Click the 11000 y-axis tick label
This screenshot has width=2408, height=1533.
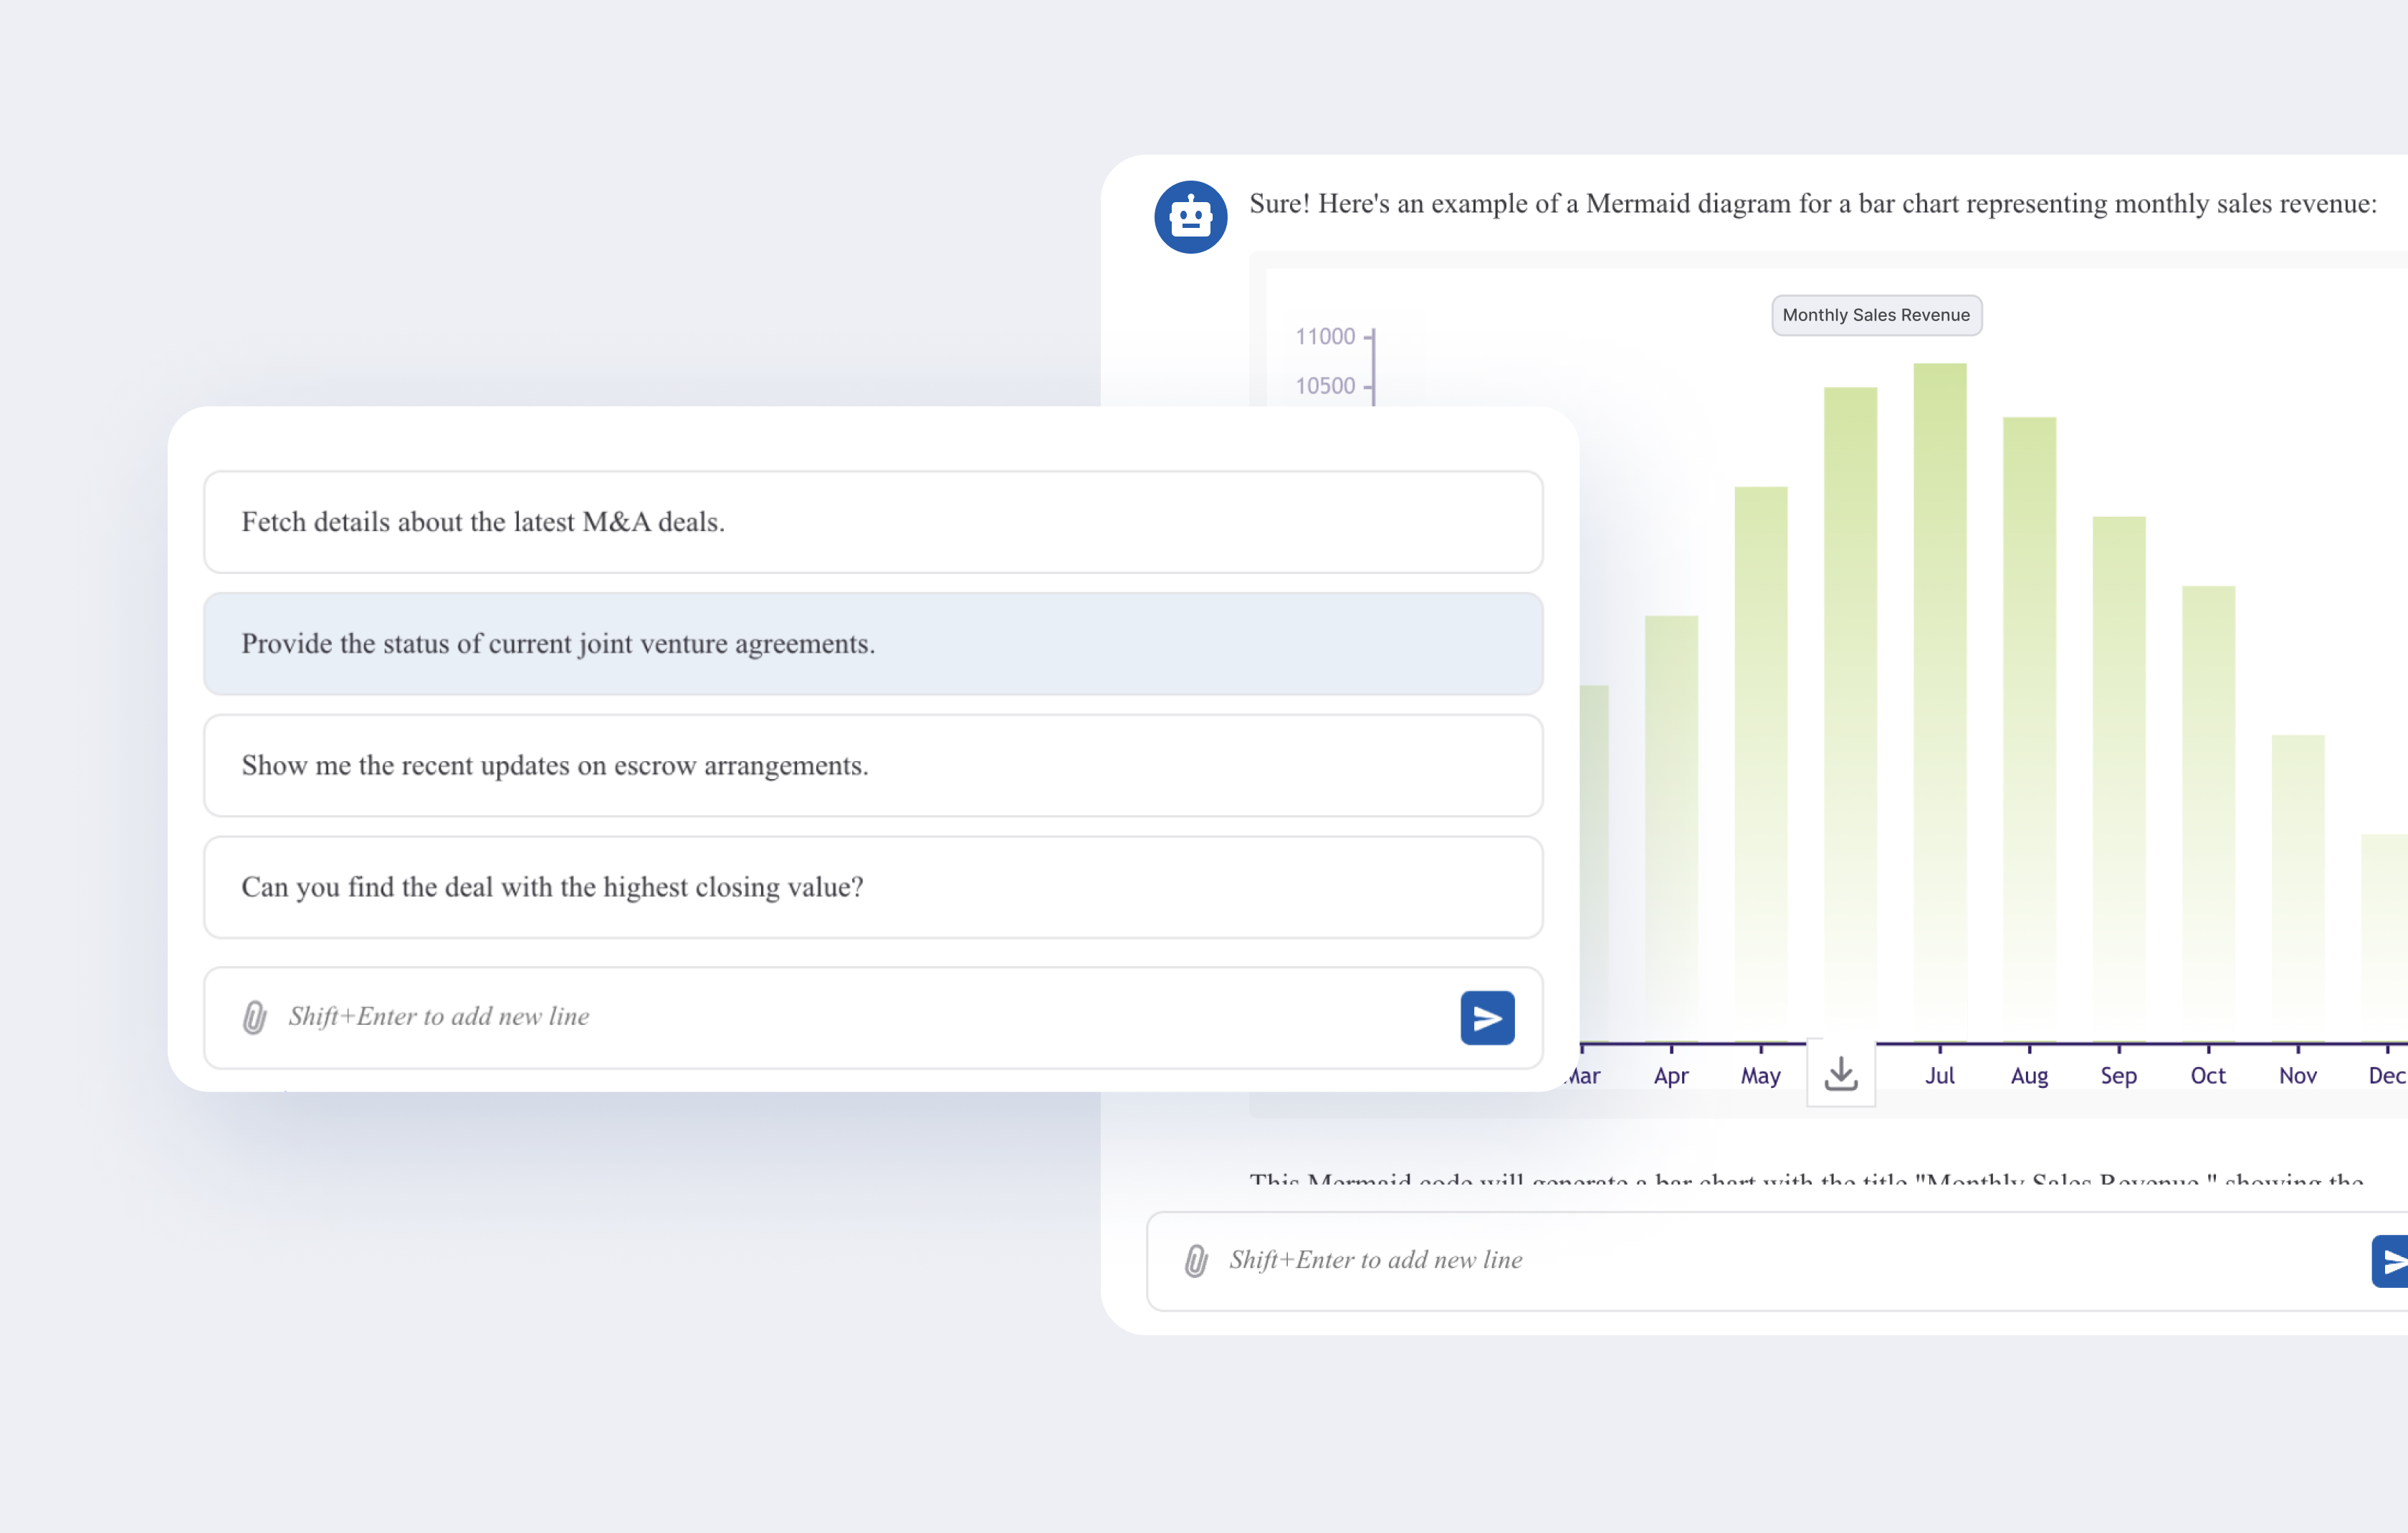pyautogui.click(x=1325, y=337)
